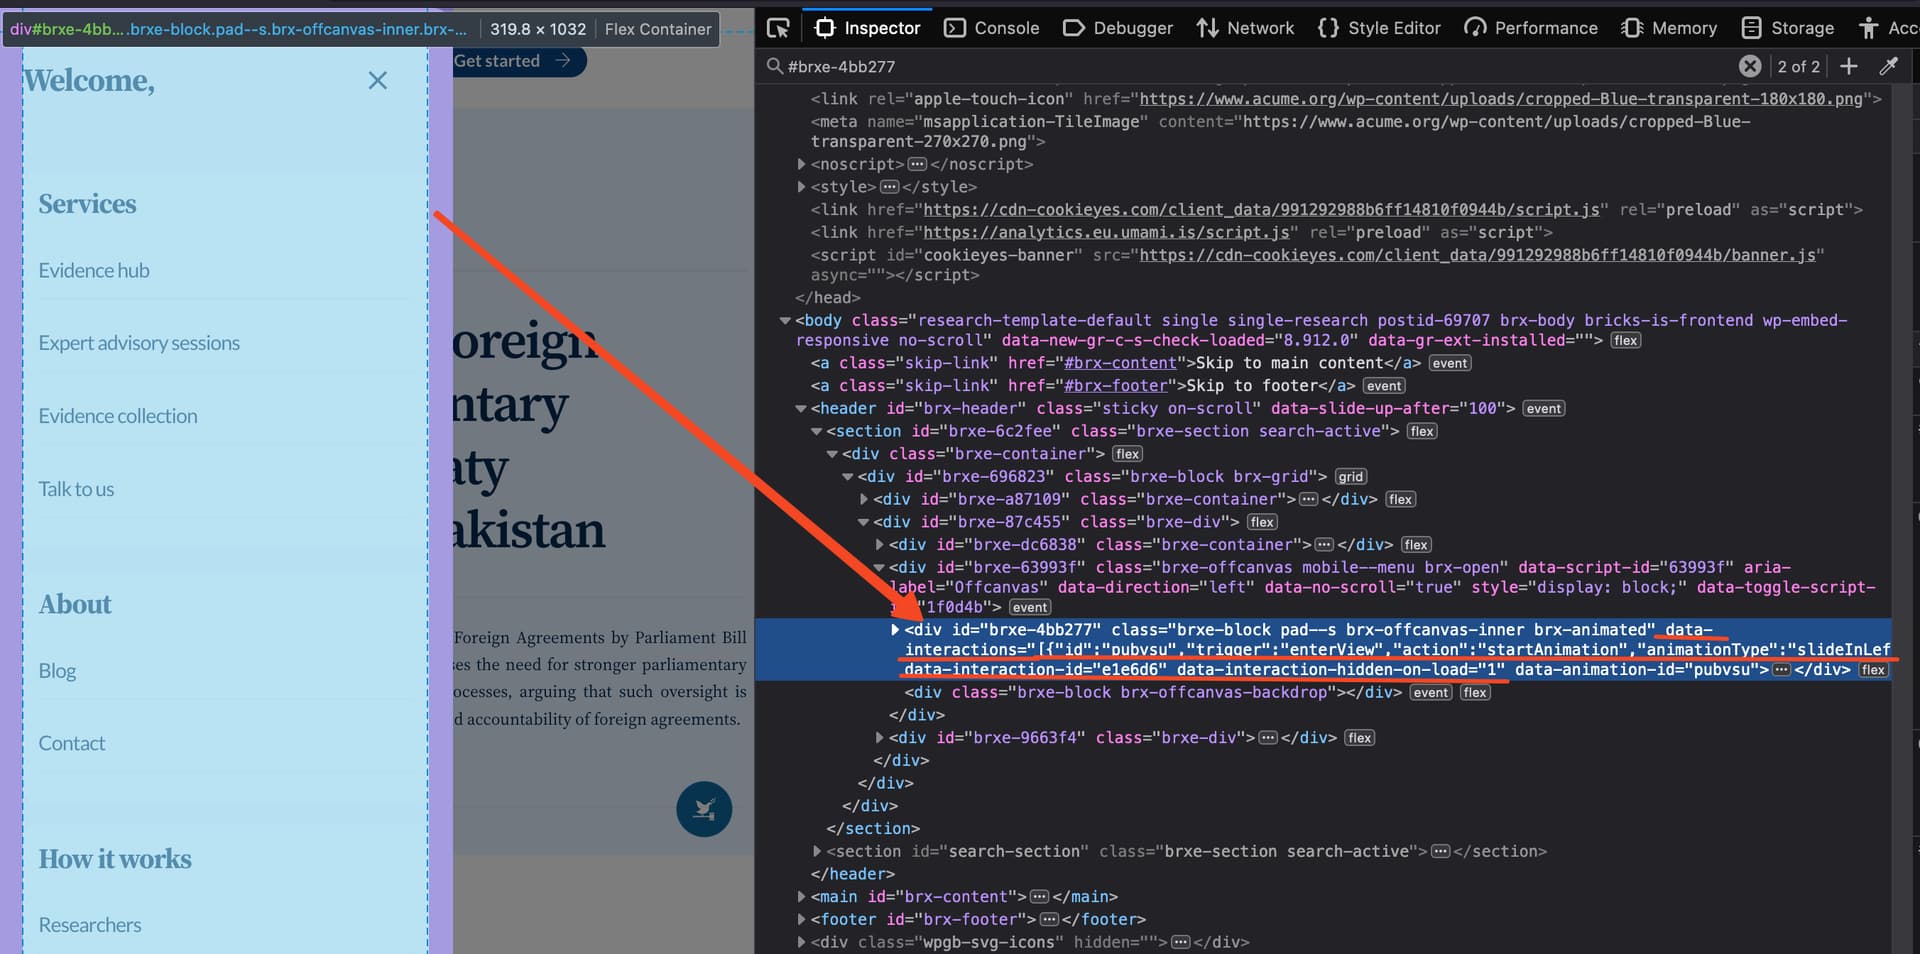
Task: Close the Welcome offcanvas menu
Action: (x=377, y=81)
